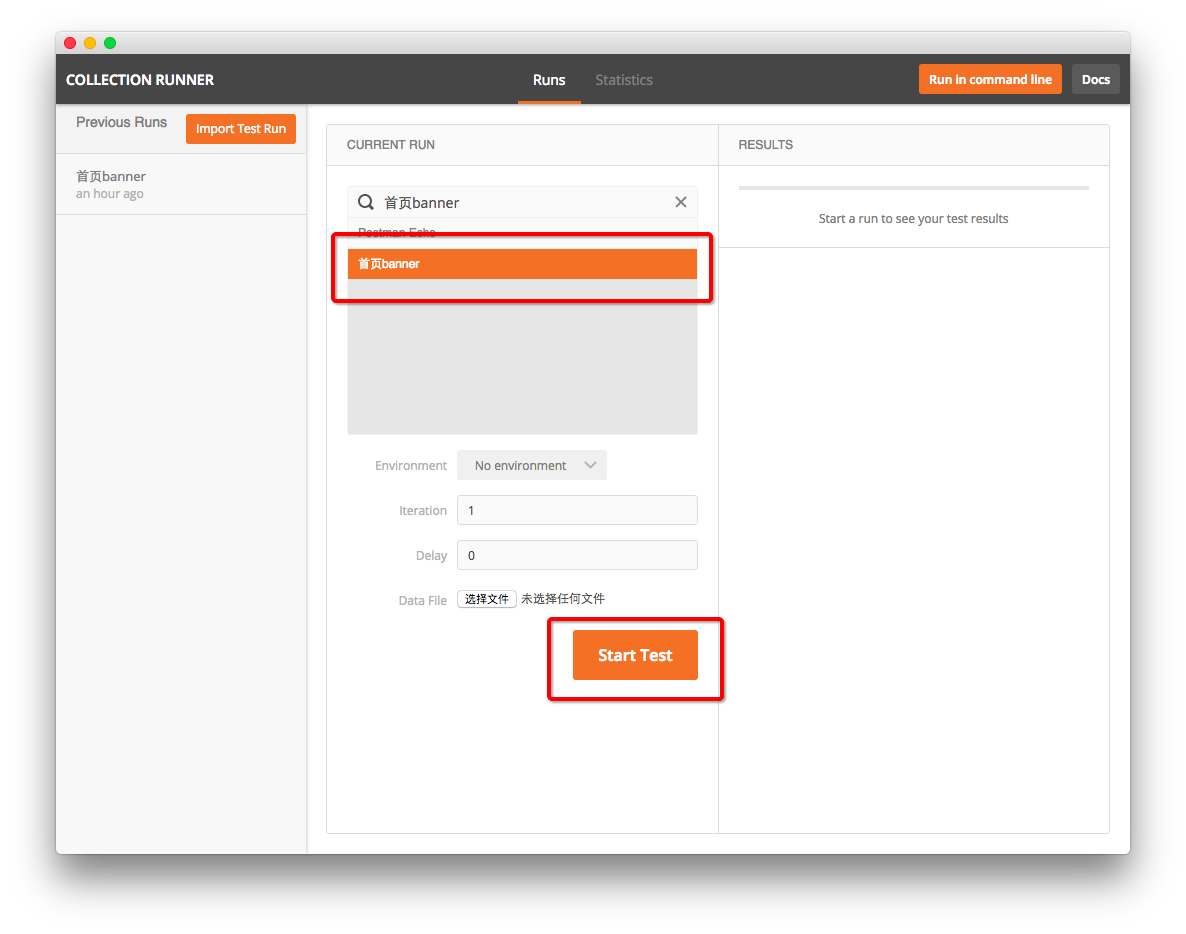Select the highlighted 首页banner collection
This screenshot has height=934, width=1186.
pos(522,264)
